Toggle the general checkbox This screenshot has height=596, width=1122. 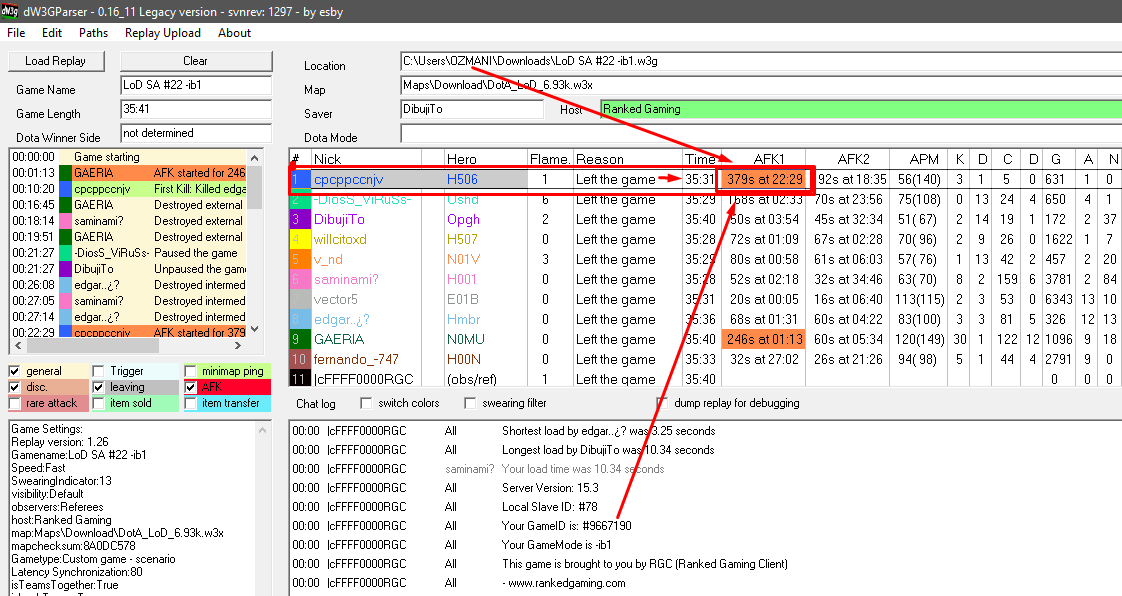(14, 371)
